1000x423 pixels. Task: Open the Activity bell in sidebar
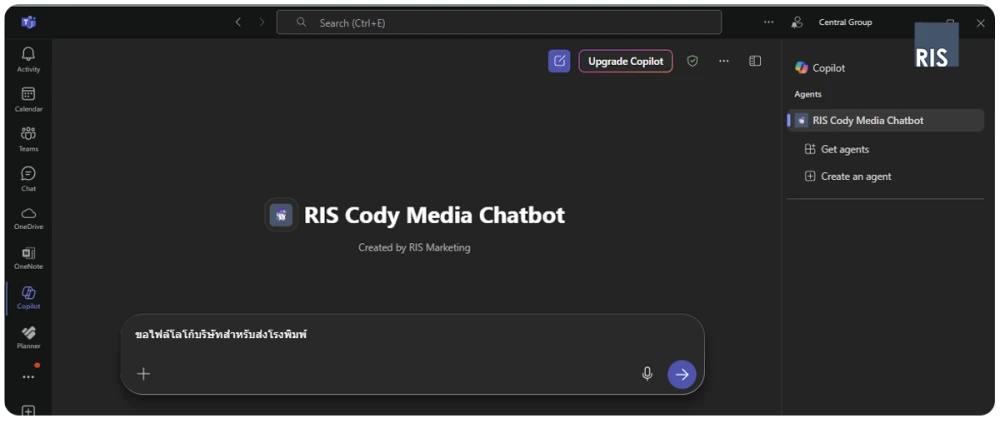point(28,59)
